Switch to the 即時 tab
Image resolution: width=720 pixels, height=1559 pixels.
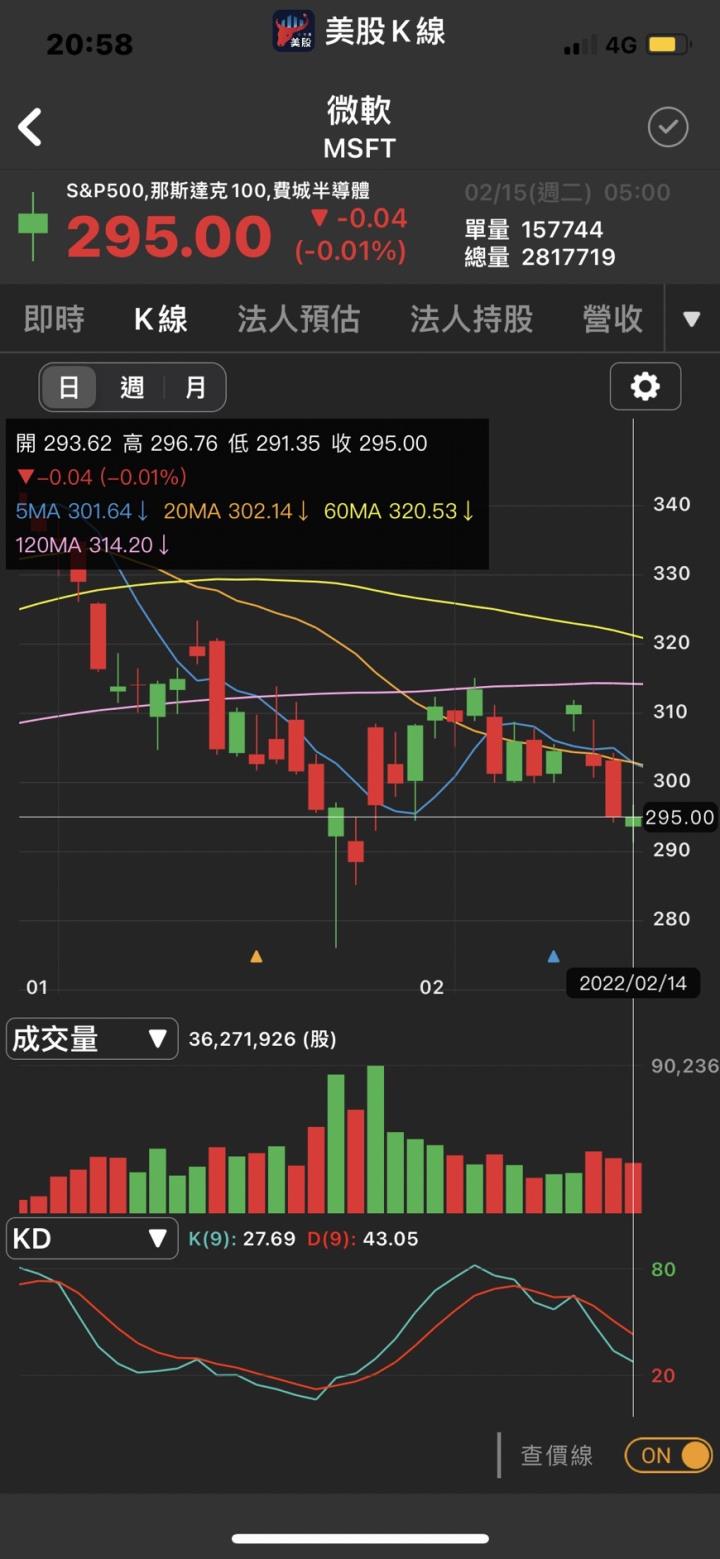point(54,319)
